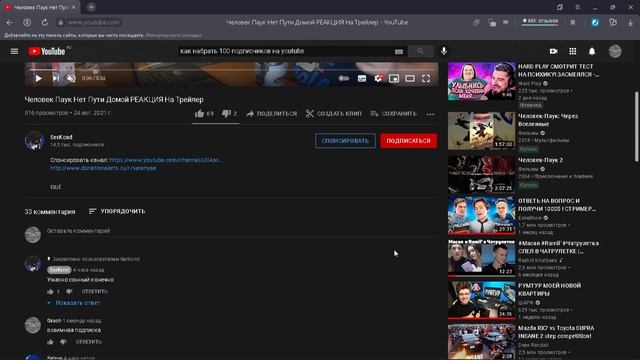
Task: Go back in the browser
Action: (x=9, y=22)
